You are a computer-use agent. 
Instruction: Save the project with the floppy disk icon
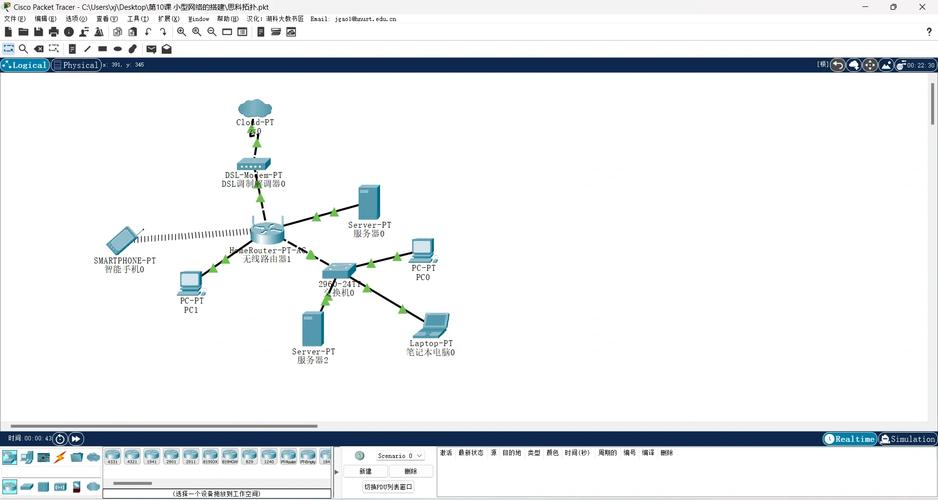(x=38, y=32)
